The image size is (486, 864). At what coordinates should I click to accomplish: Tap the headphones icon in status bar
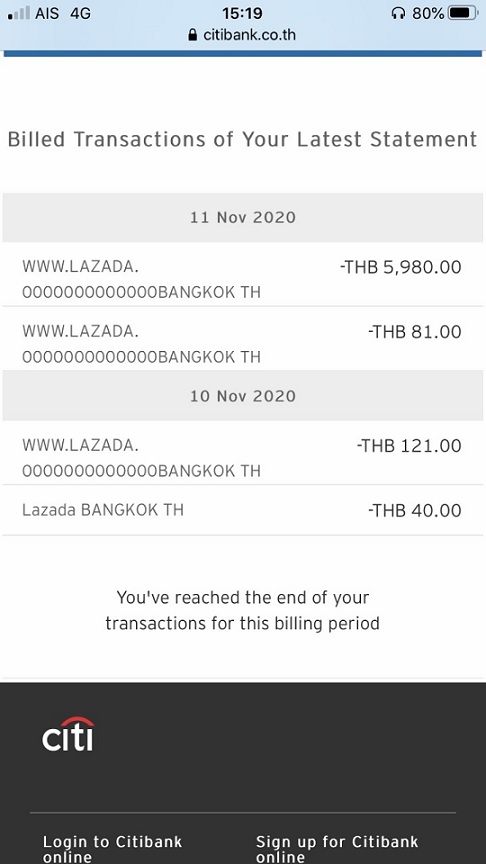coord(398,13)
